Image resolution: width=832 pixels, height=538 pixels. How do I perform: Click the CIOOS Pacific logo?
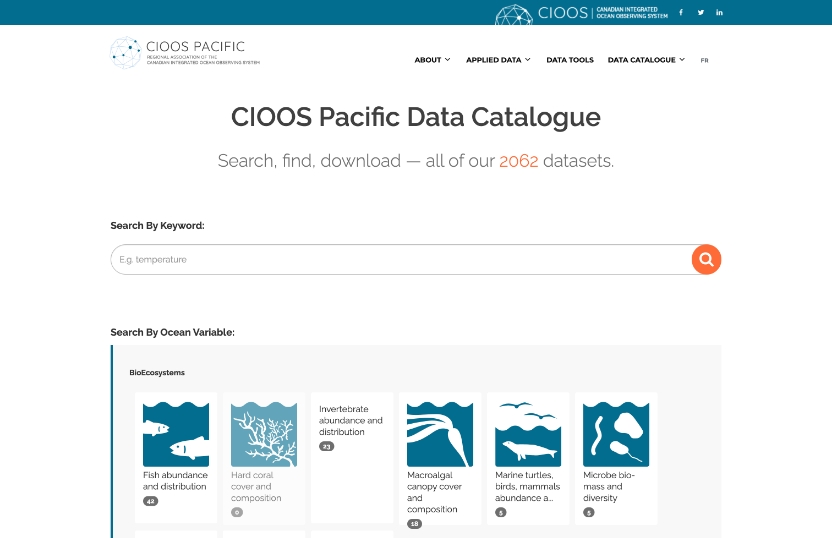[x=178, y=52]
